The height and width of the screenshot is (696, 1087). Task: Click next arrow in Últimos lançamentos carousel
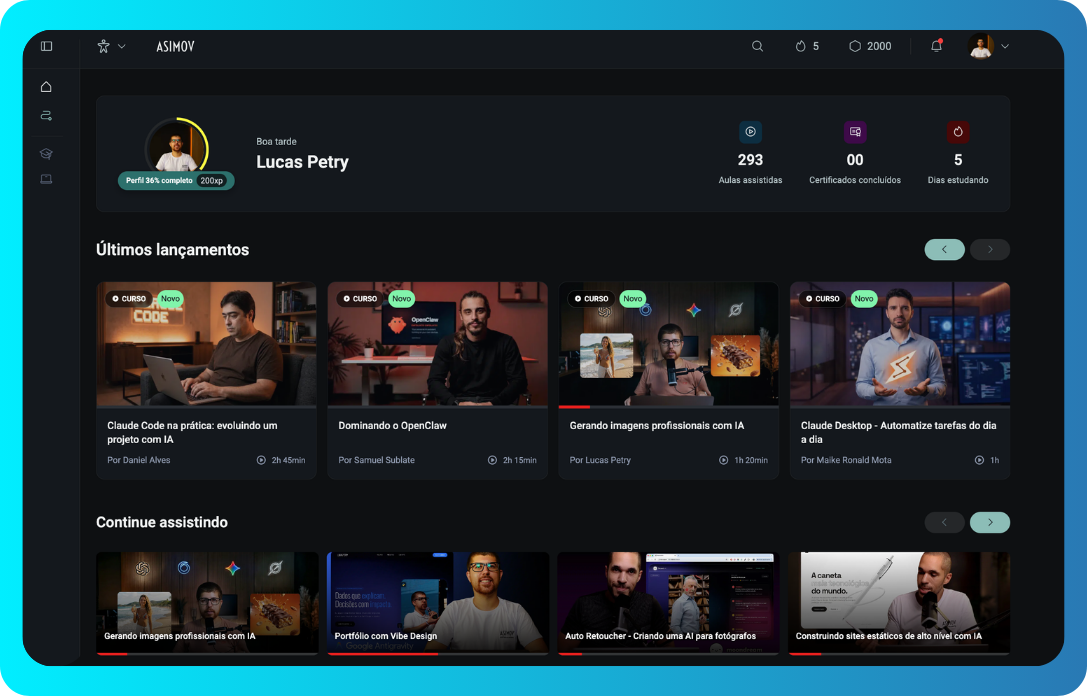989,250
